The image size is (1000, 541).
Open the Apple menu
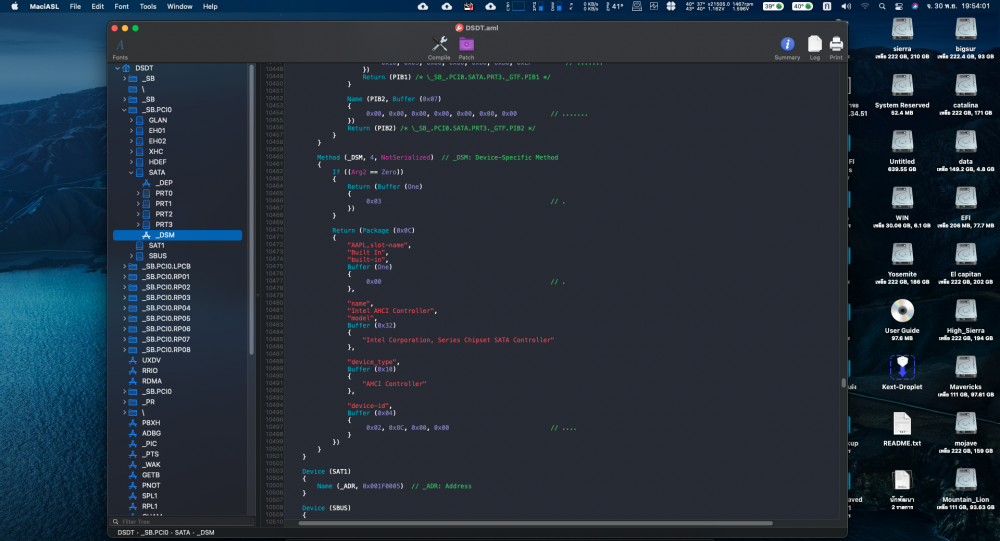pos(15,6)
